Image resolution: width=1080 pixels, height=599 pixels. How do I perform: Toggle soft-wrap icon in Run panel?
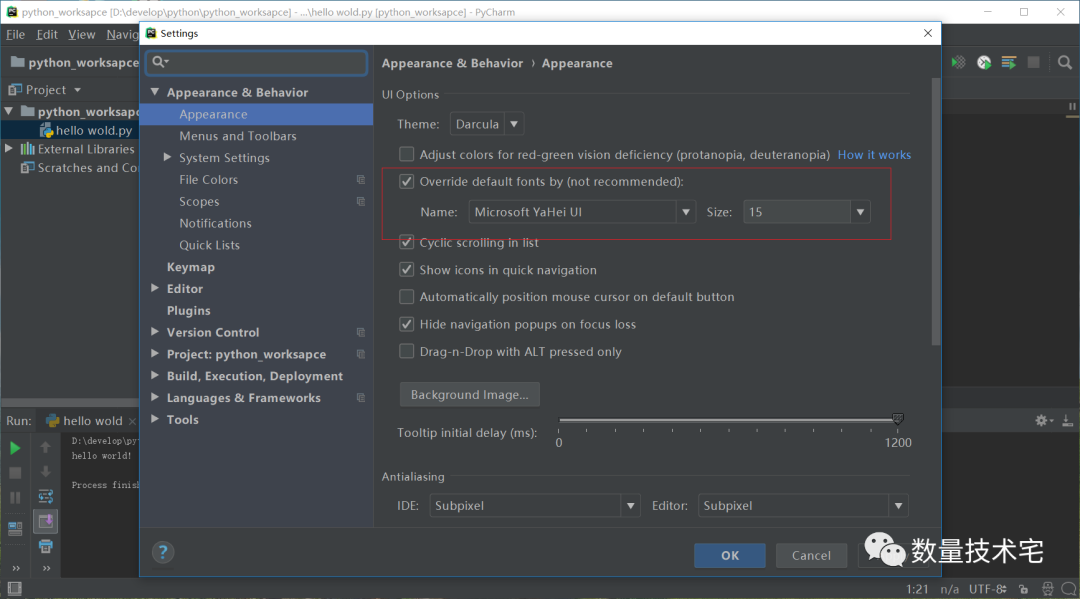click(45, 496)
